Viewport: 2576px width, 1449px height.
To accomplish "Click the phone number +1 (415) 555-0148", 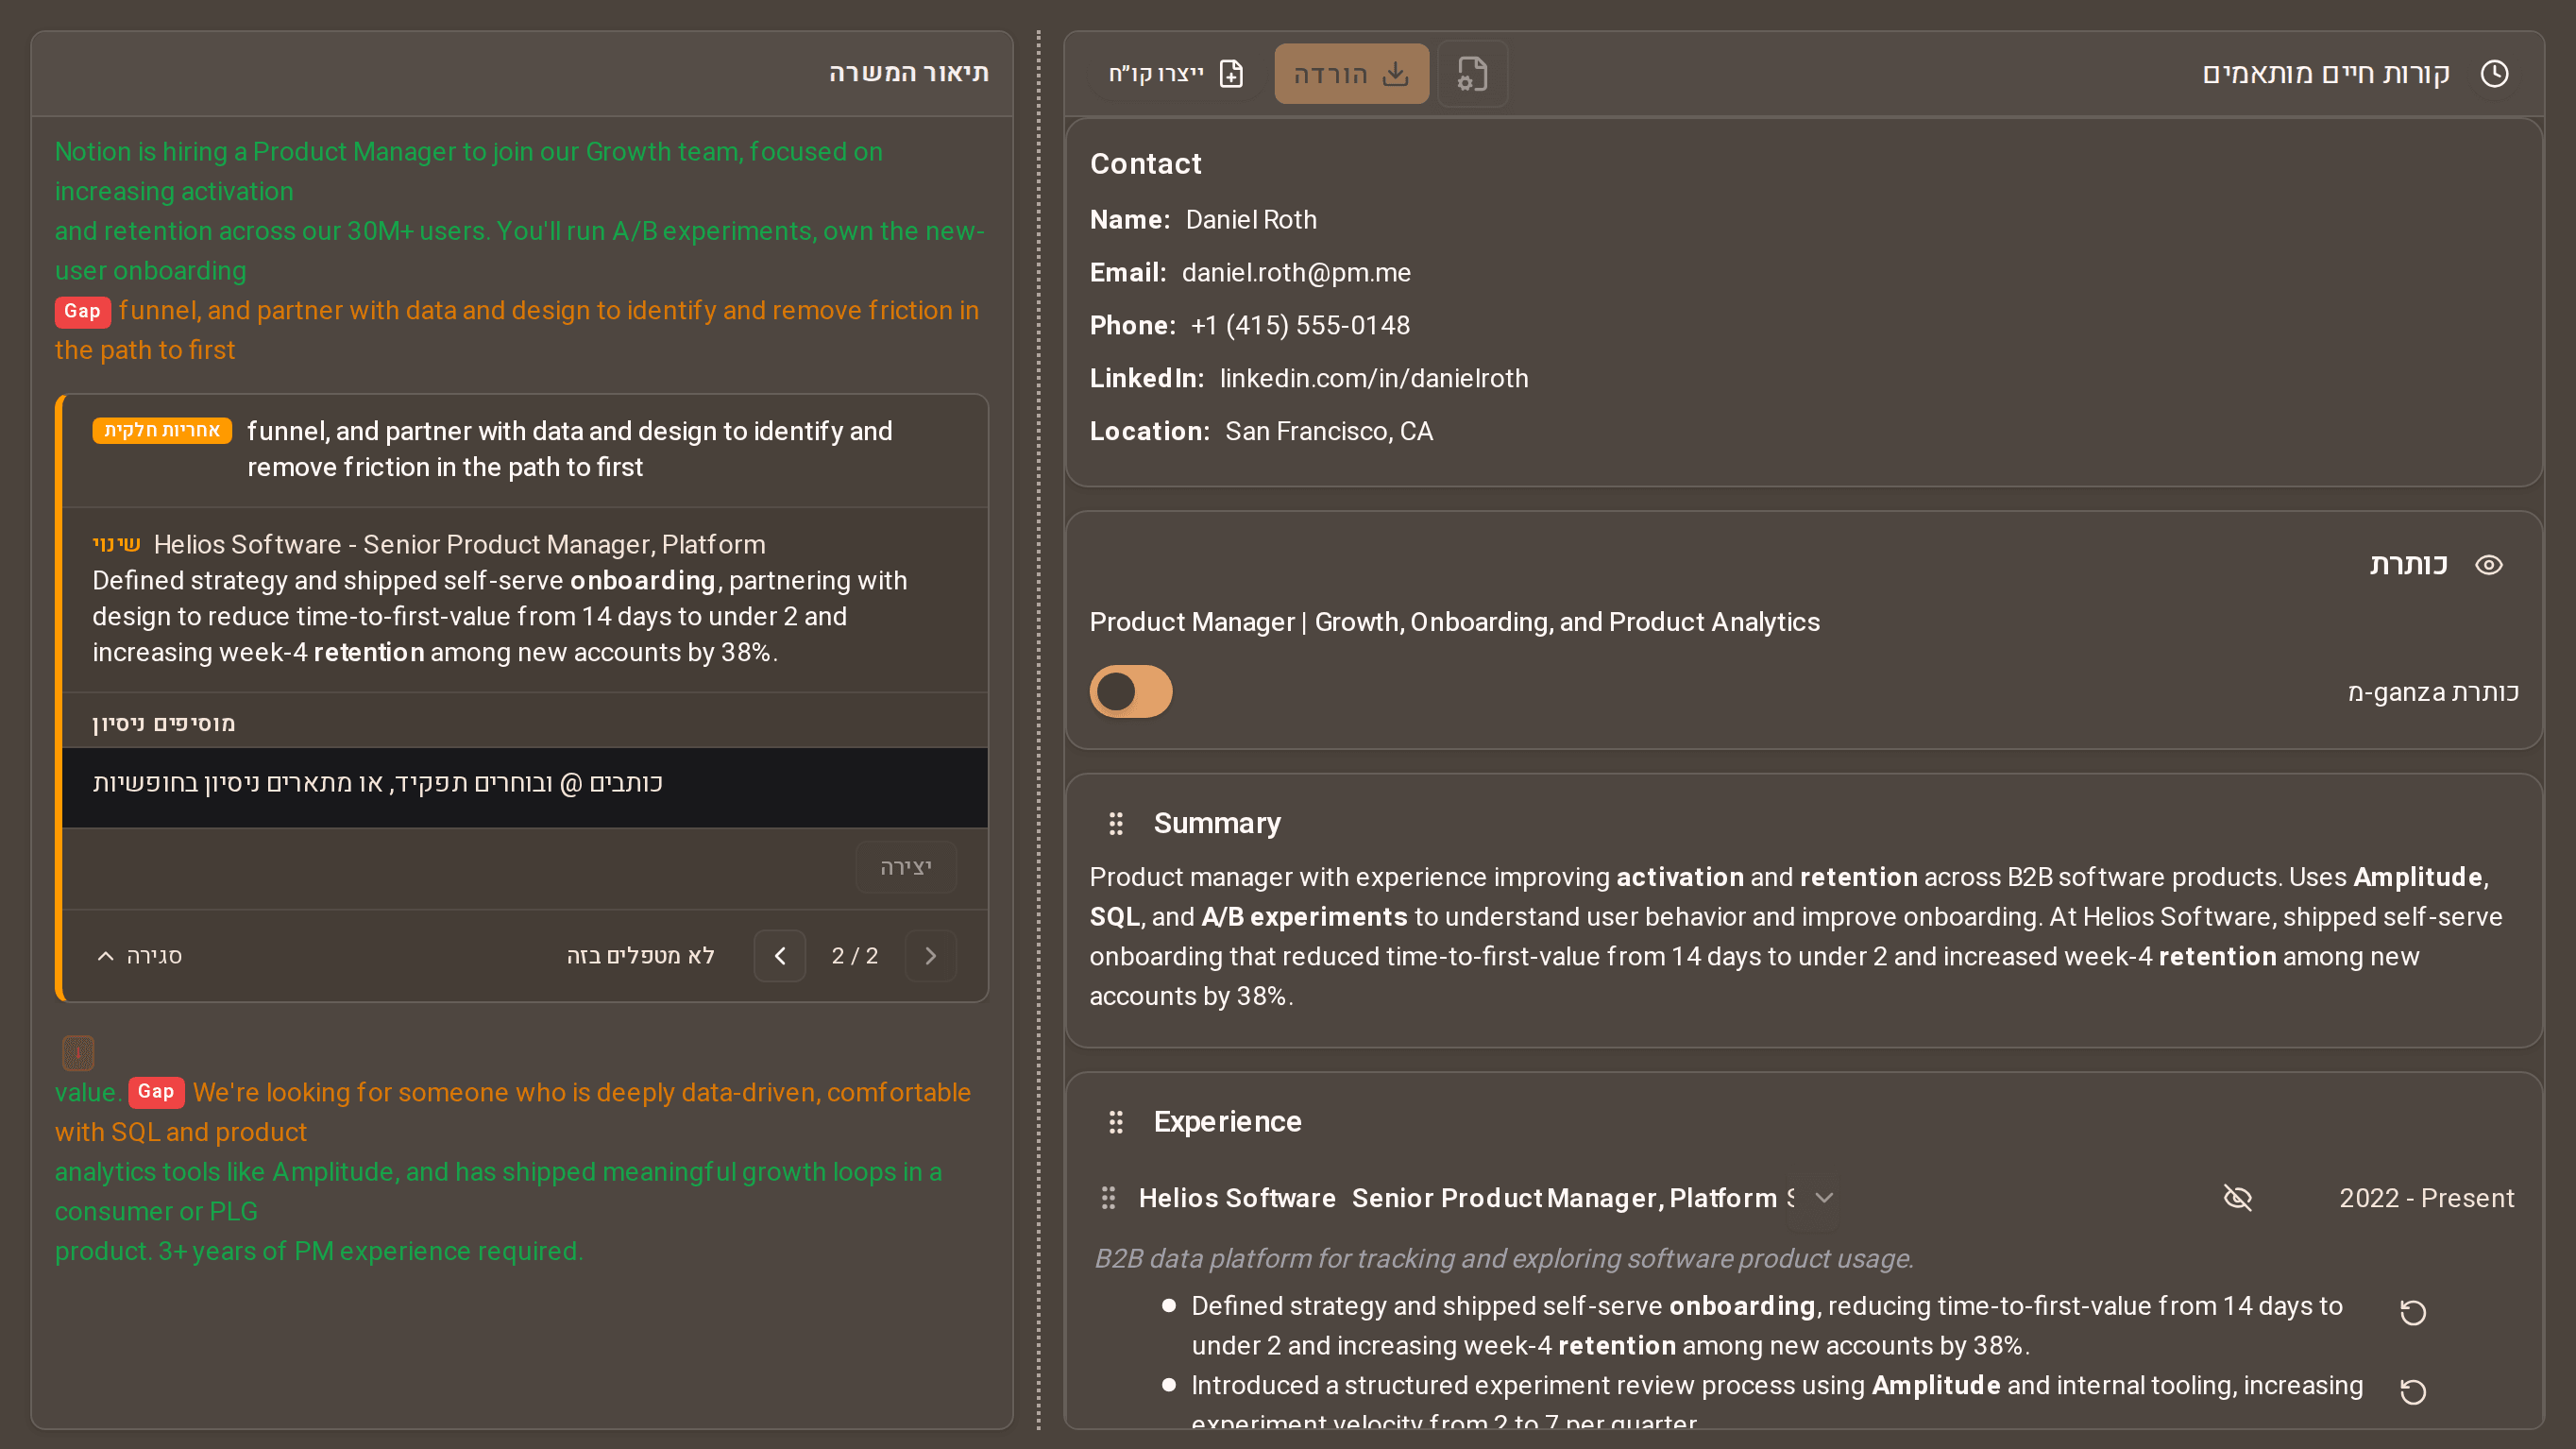I will (1300, 325).
